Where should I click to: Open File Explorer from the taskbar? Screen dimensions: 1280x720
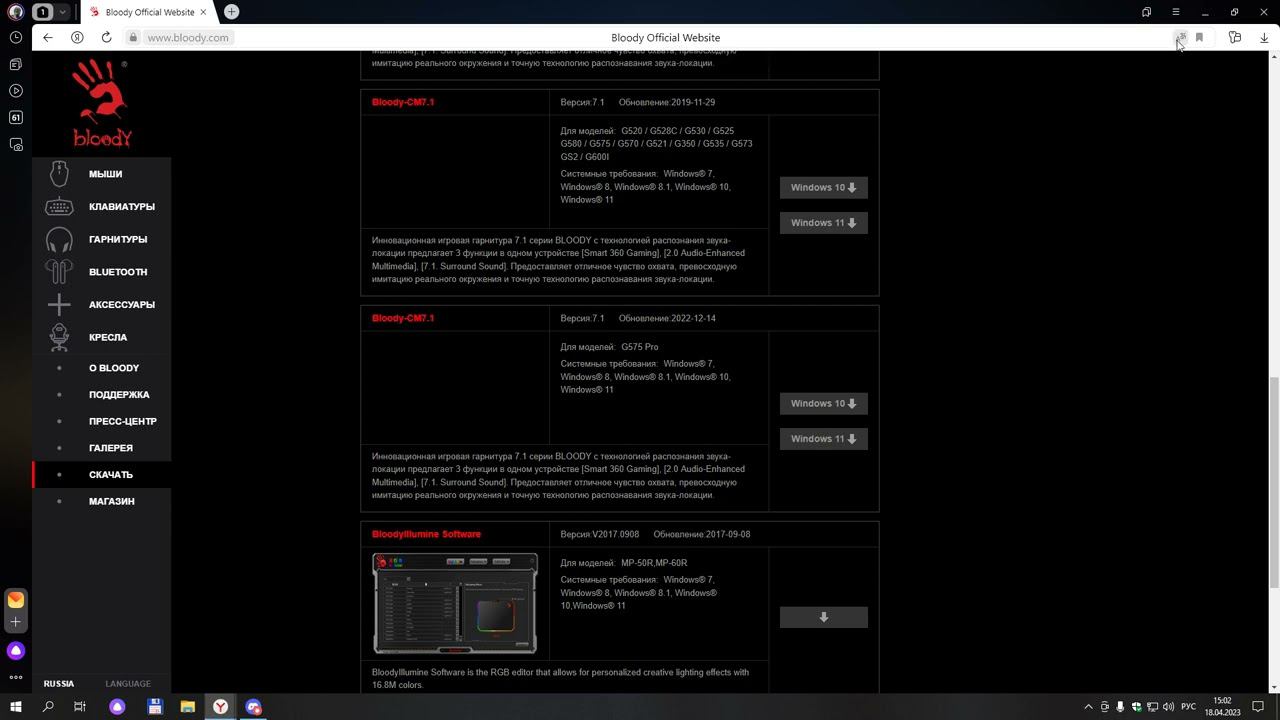pos(187,707)
